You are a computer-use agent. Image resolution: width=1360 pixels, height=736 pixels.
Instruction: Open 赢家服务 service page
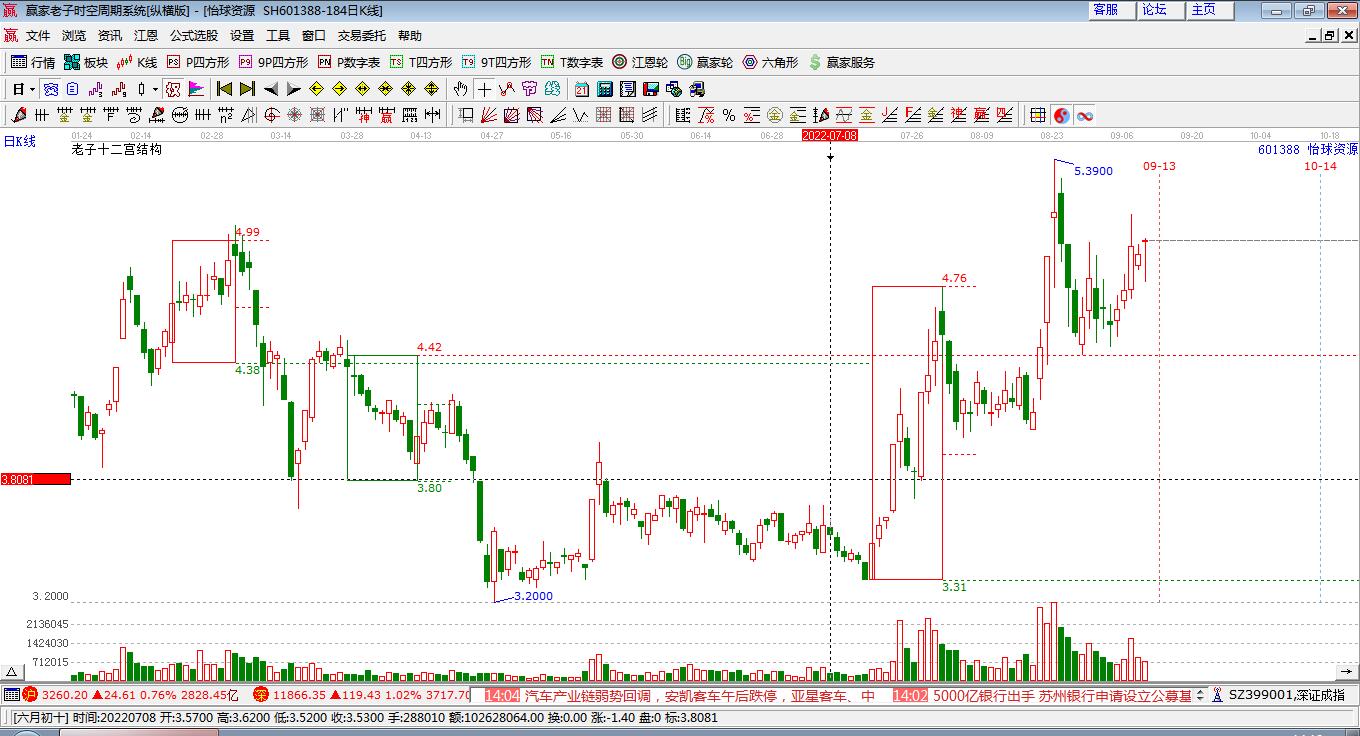(841, 62)
